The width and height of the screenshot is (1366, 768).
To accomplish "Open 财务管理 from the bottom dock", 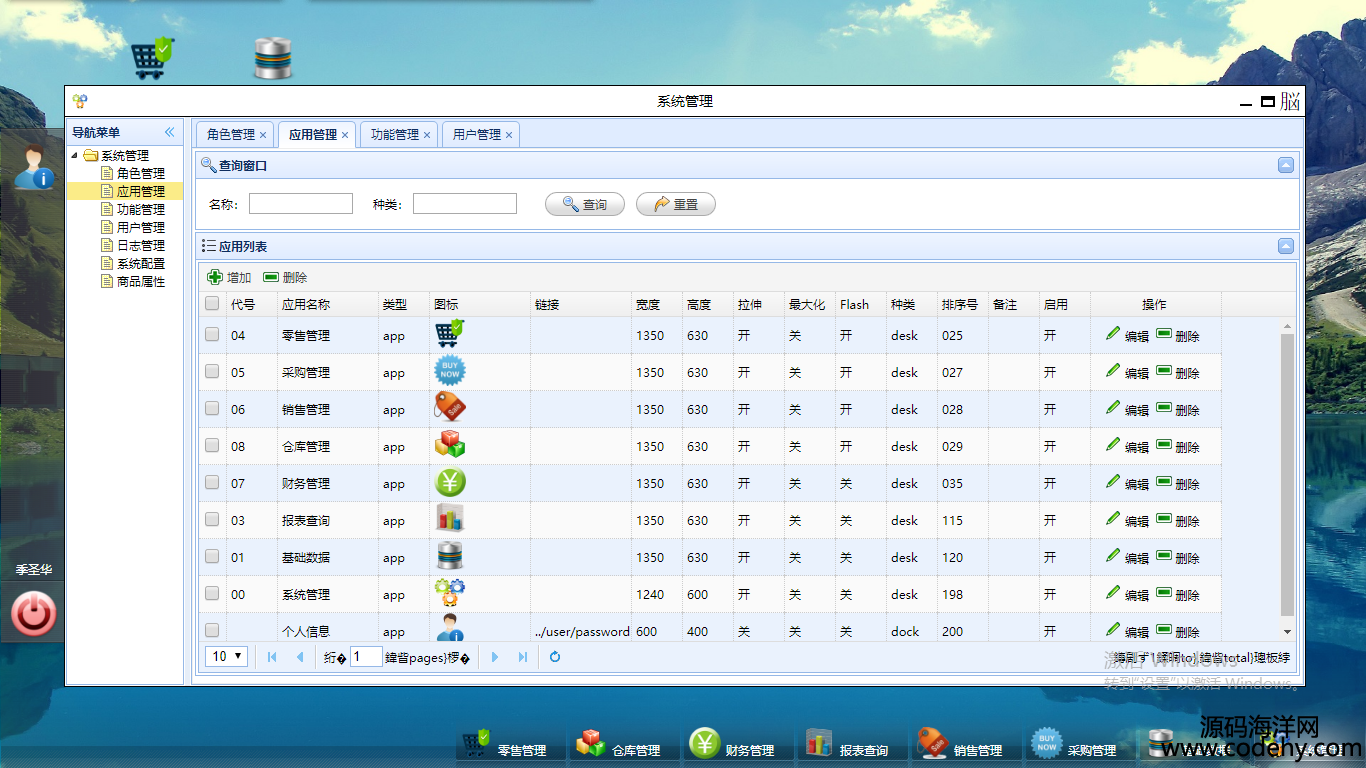I will [x=705, y=743].
